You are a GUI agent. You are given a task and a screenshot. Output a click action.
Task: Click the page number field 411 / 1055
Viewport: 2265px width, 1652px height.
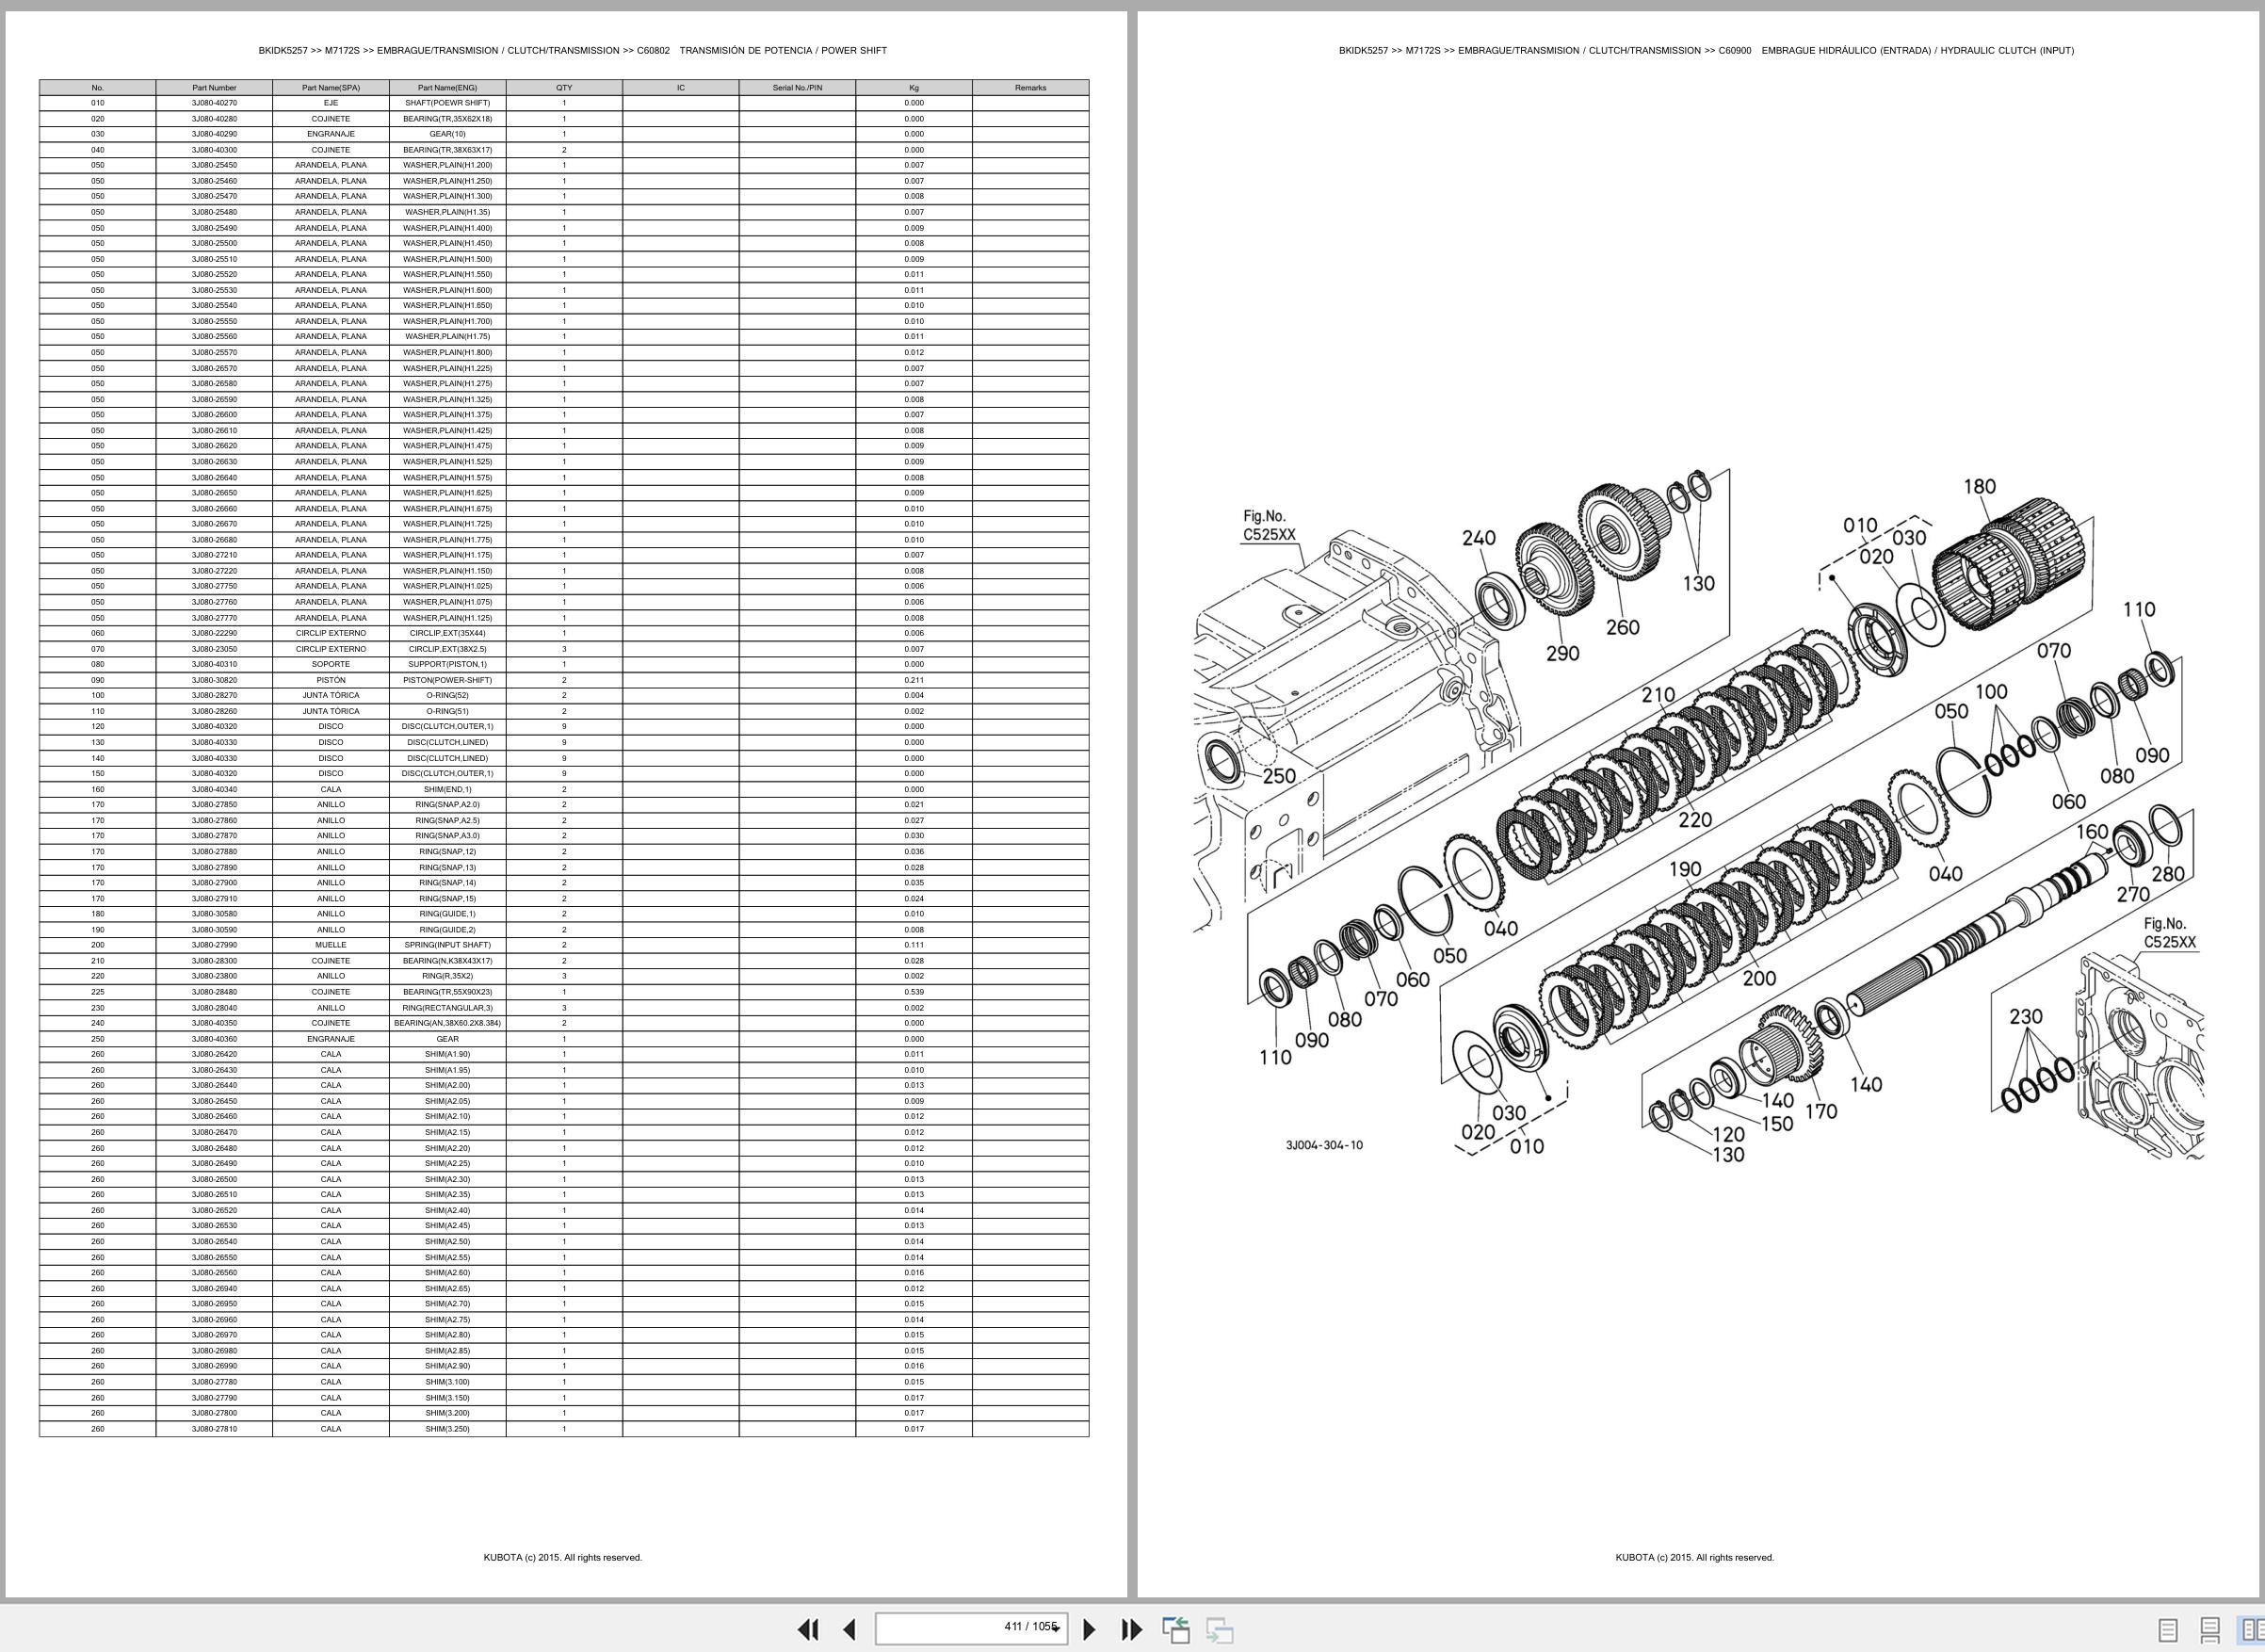click(x=970, y=1628)
